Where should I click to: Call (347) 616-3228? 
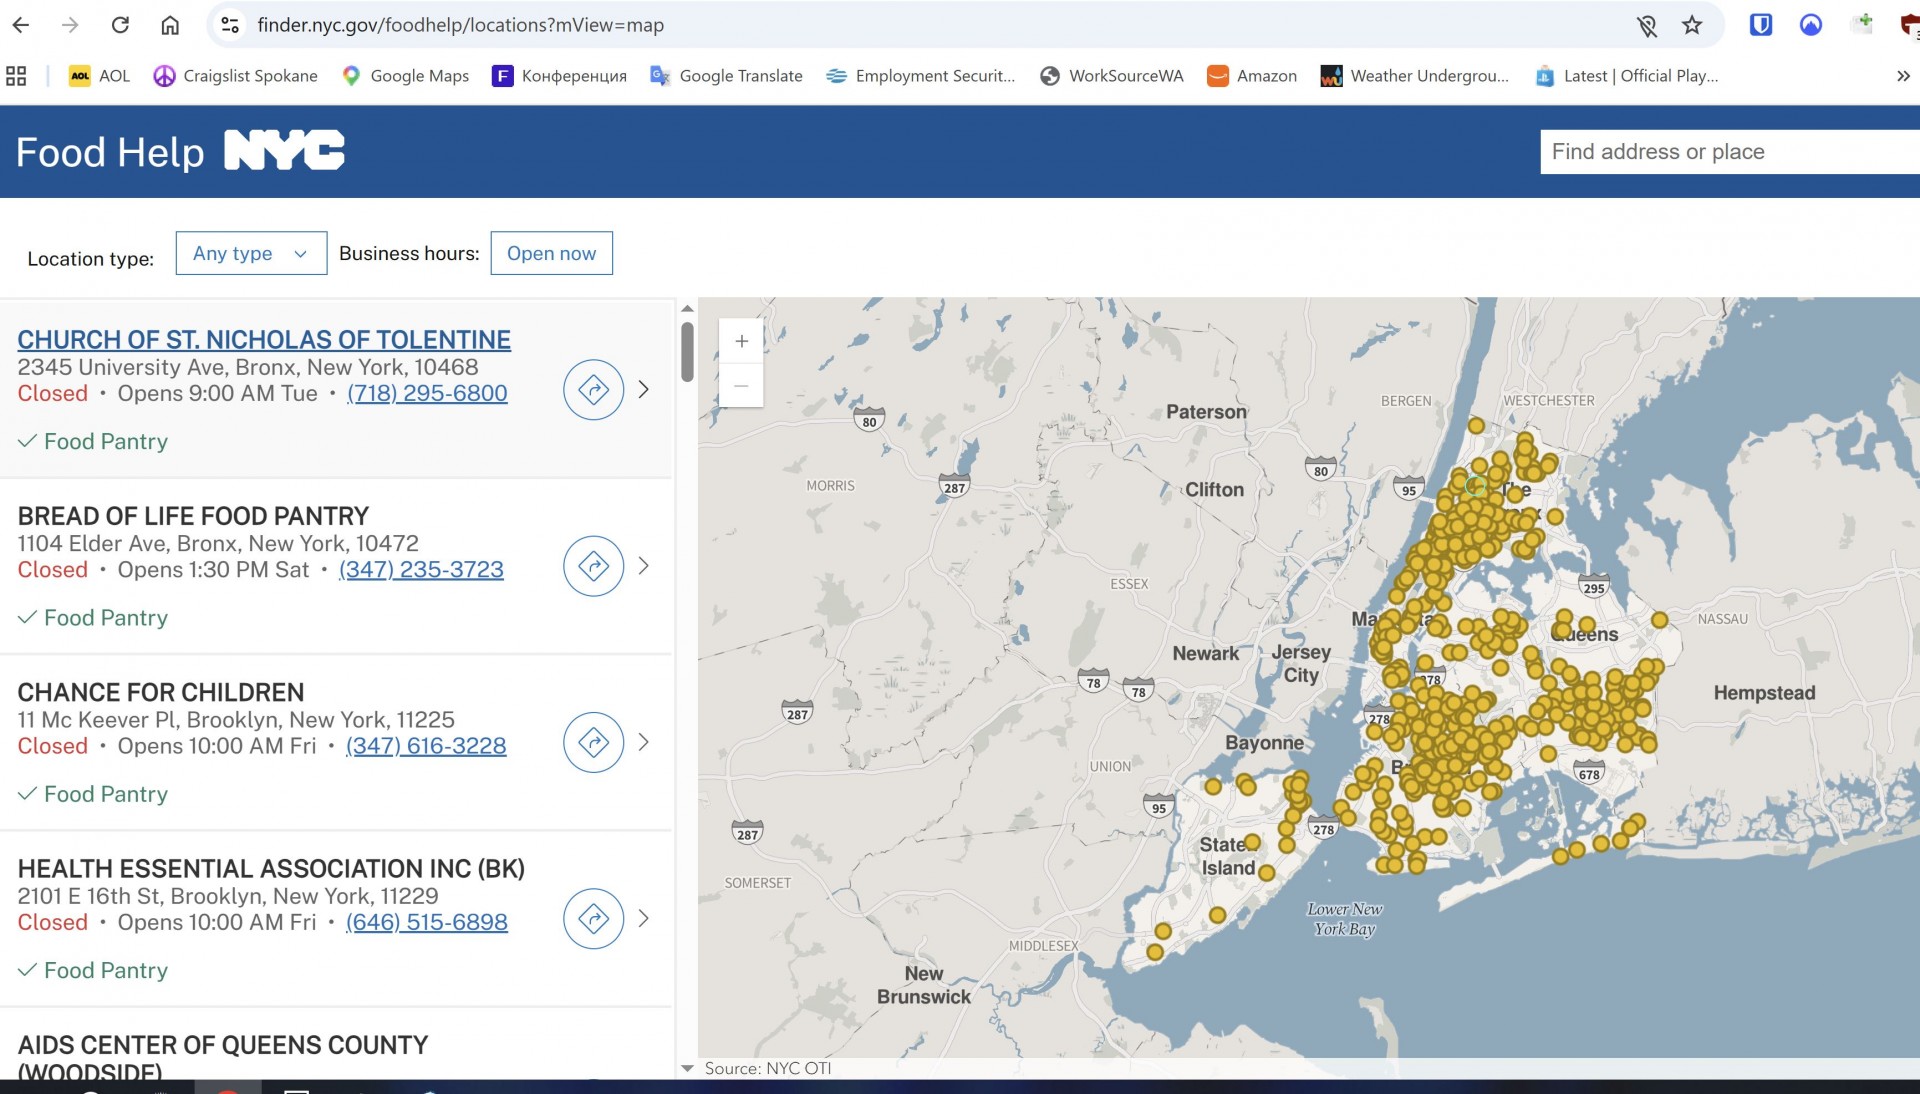(x=426, y=745)
